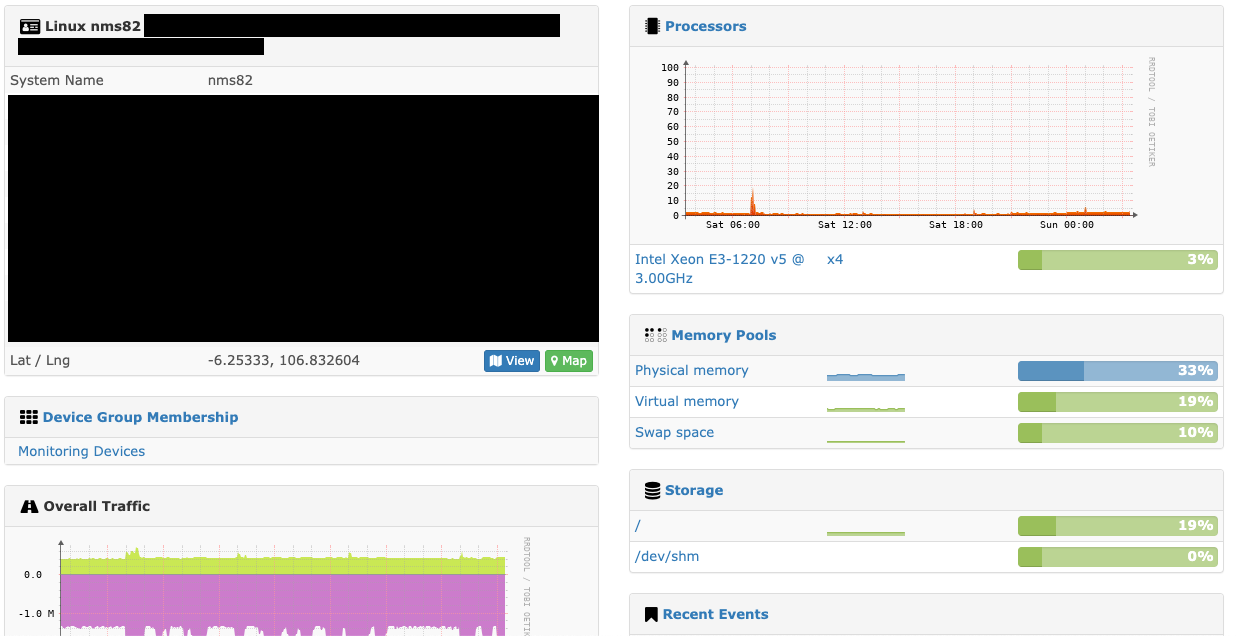
Task: Open the /dev/shm storage details
Action: tap(666, 556)
